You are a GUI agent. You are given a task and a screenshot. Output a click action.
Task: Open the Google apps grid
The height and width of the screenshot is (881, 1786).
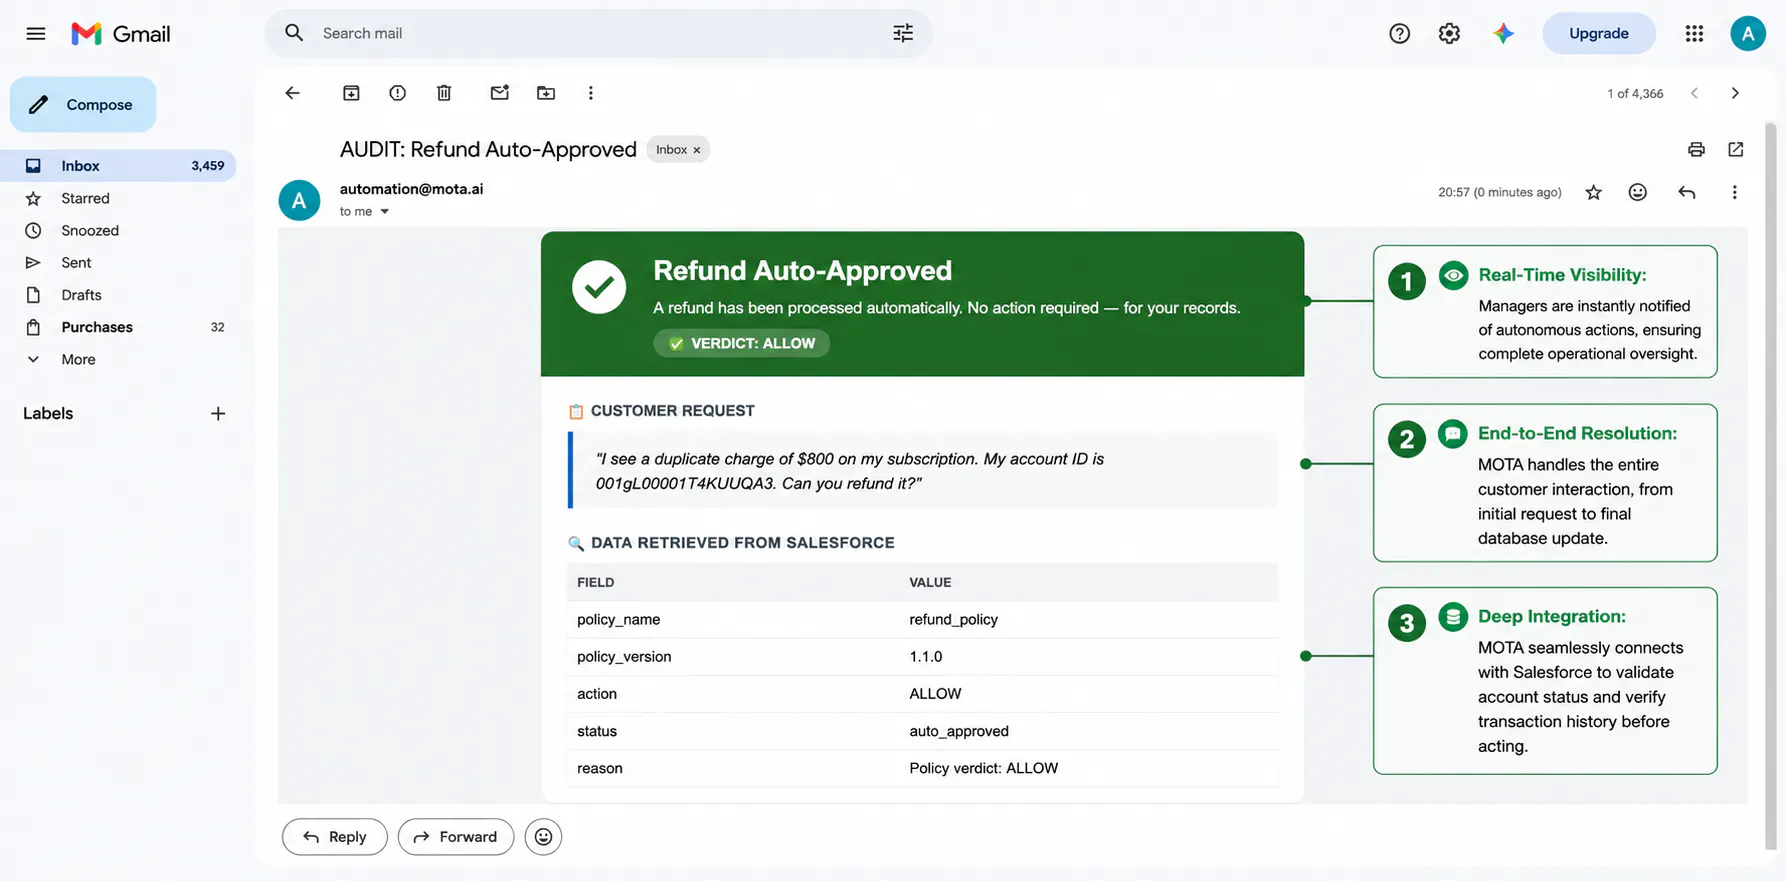coord(1694,33)
